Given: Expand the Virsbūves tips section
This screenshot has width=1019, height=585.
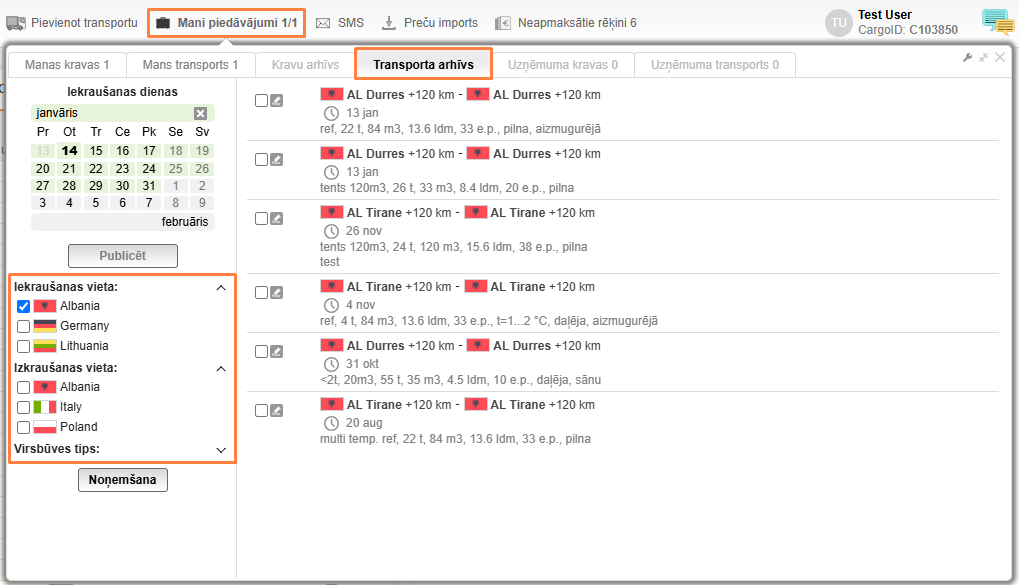Looking at the screenshot, I should (x=221, y=450).
